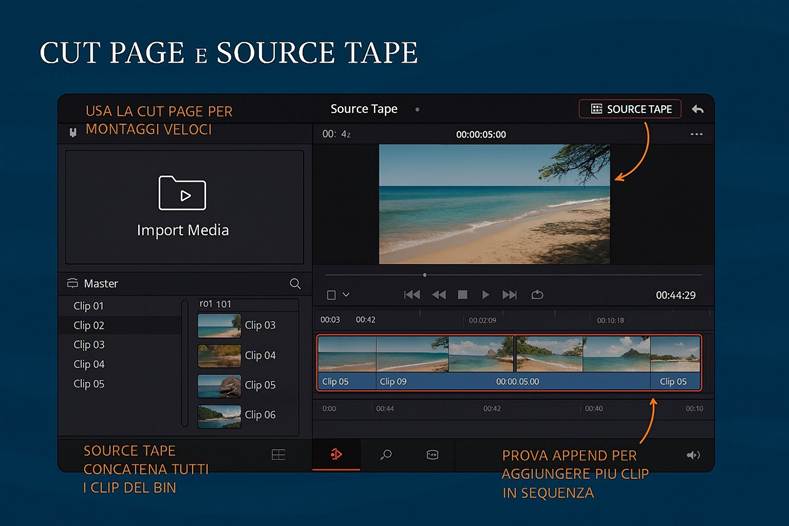
Task: Click the magnifier page icon in bottom bar
Action: coord(386,455)
